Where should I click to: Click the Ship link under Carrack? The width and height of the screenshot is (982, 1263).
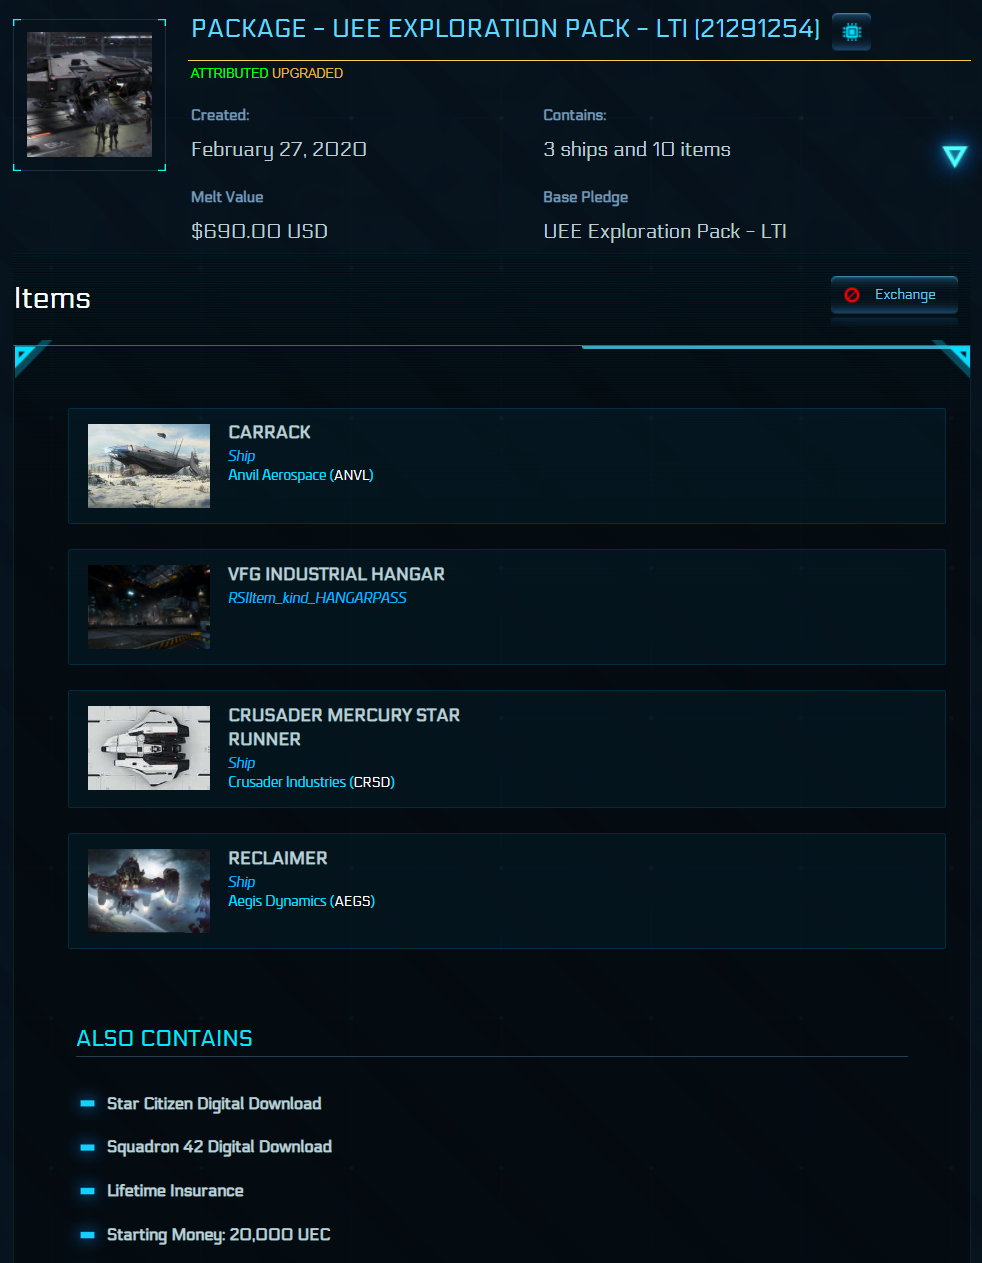[x=241, y=456]
